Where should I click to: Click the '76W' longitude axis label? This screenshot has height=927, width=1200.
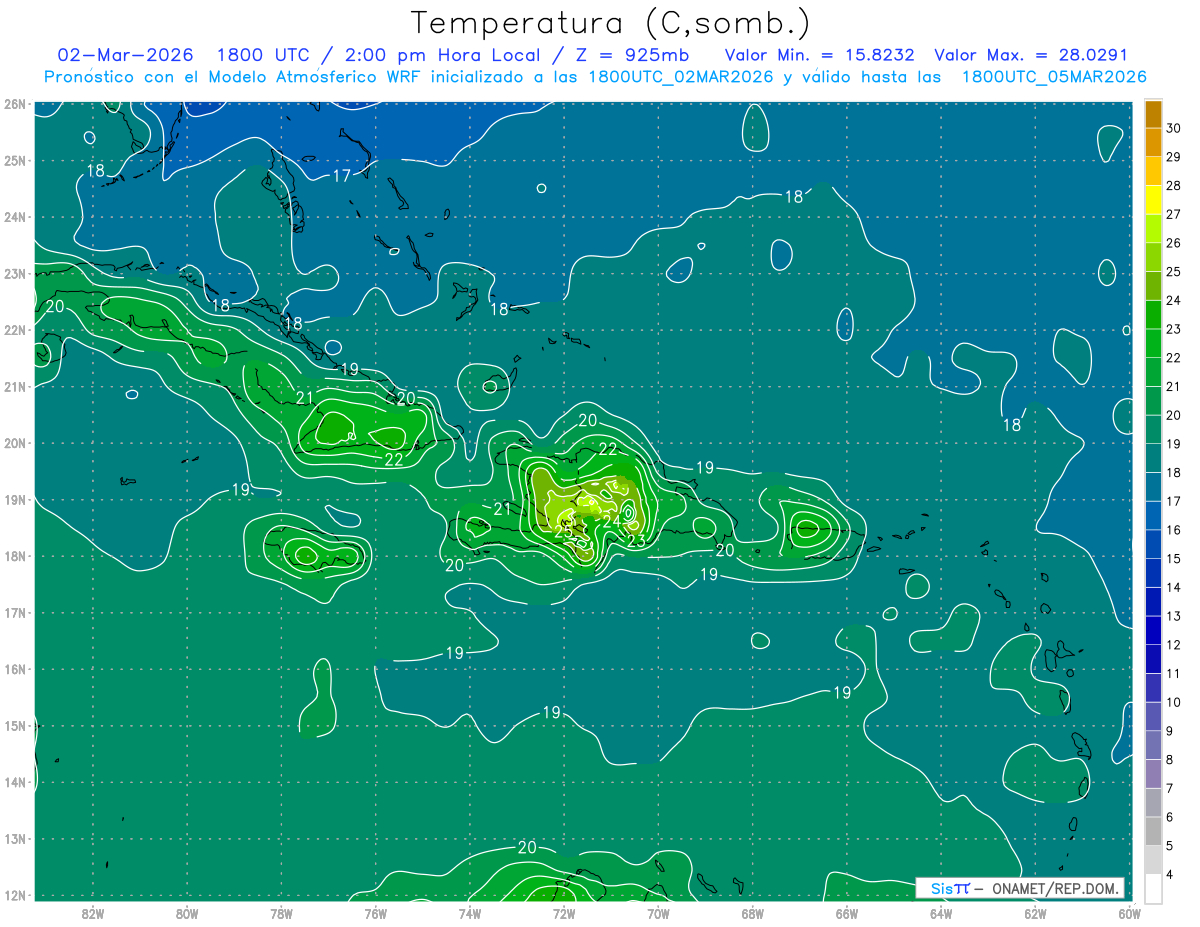(375, 913)
